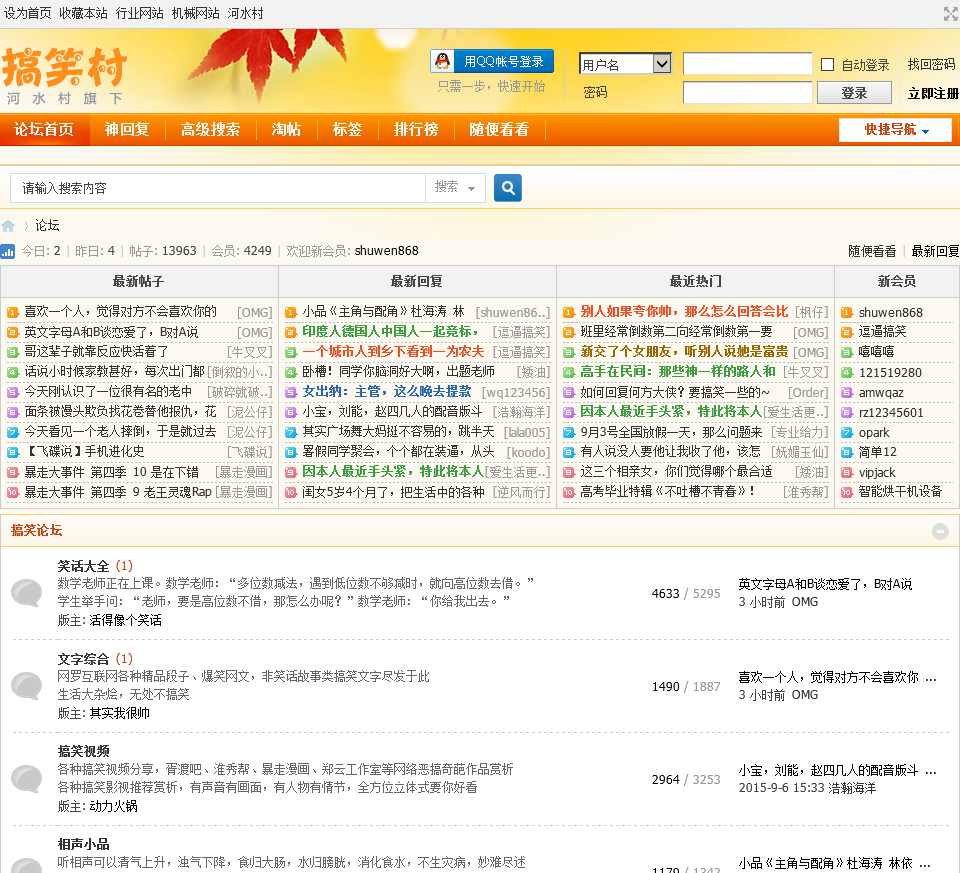The height and width of the screenshot is (873, 960).
Task: Expand the 快捷导航 menu
Action: coord(896,130)
